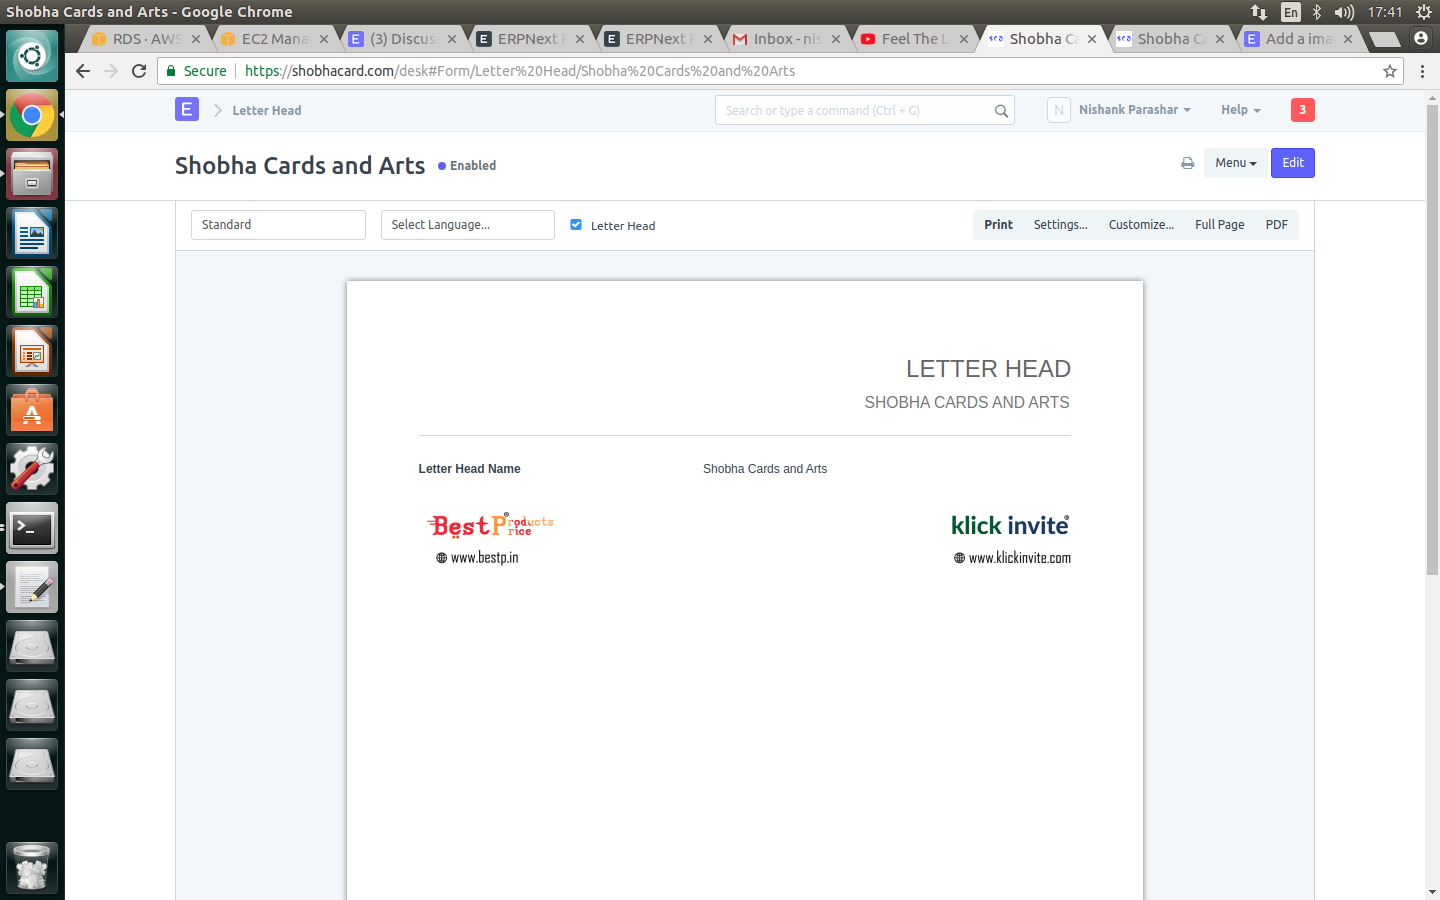Click Letter Head breadcrumb link
The height and width of the screenshot is (900, 1440).
266,111
